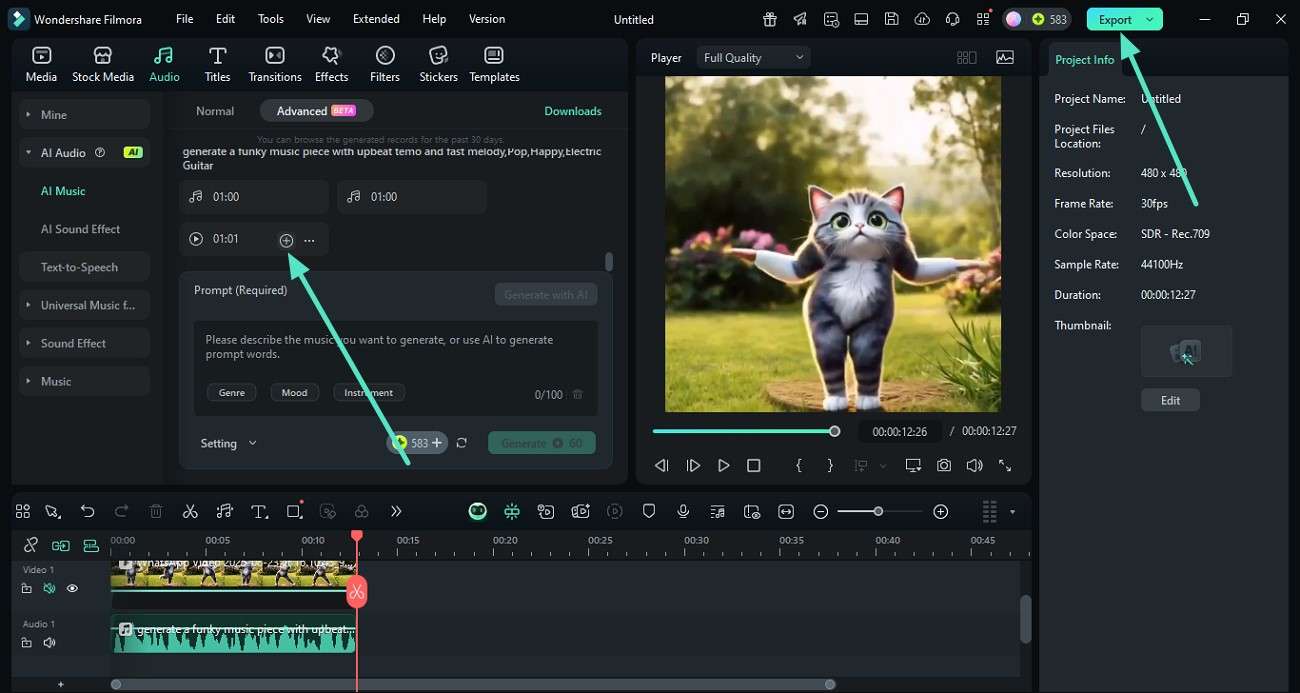Open the Effects panel
1300x693 pixels.
coord(331,64)
